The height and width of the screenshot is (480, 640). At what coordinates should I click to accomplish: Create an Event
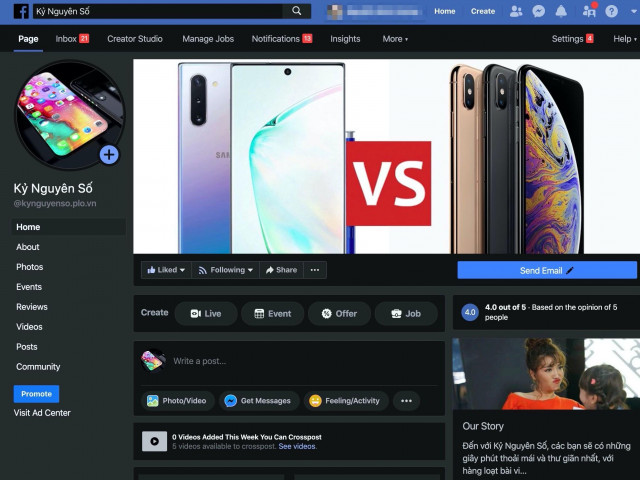pyautogui.click(x=272, y=313)
